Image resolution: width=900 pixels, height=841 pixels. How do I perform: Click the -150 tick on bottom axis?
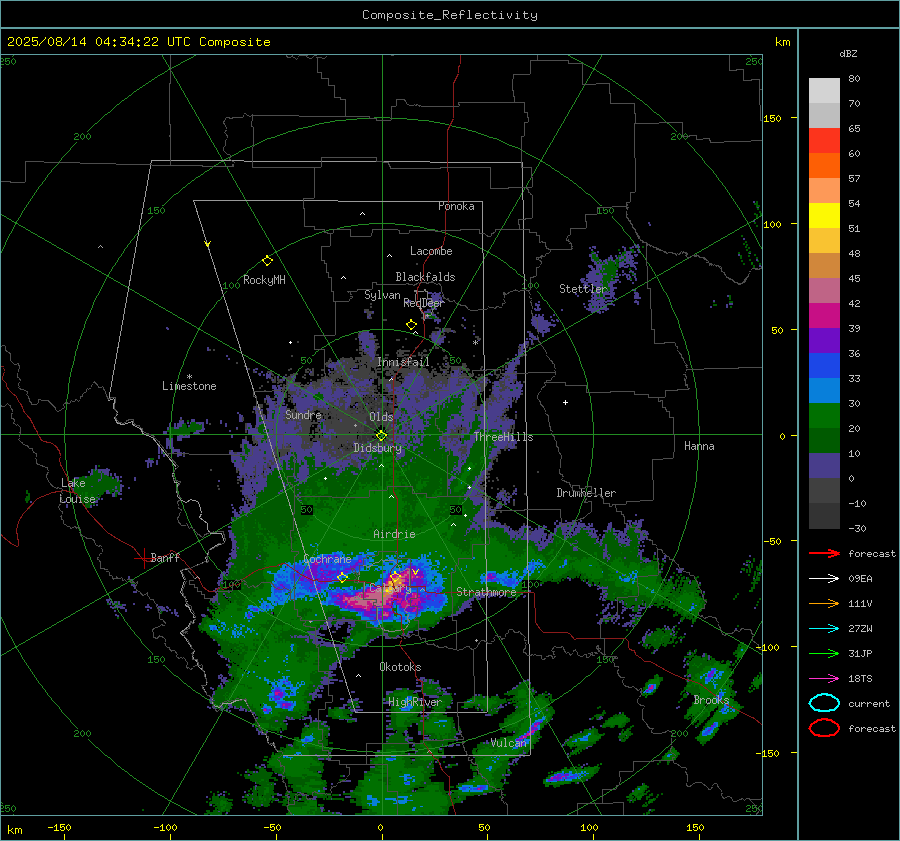tap(59, 827)
